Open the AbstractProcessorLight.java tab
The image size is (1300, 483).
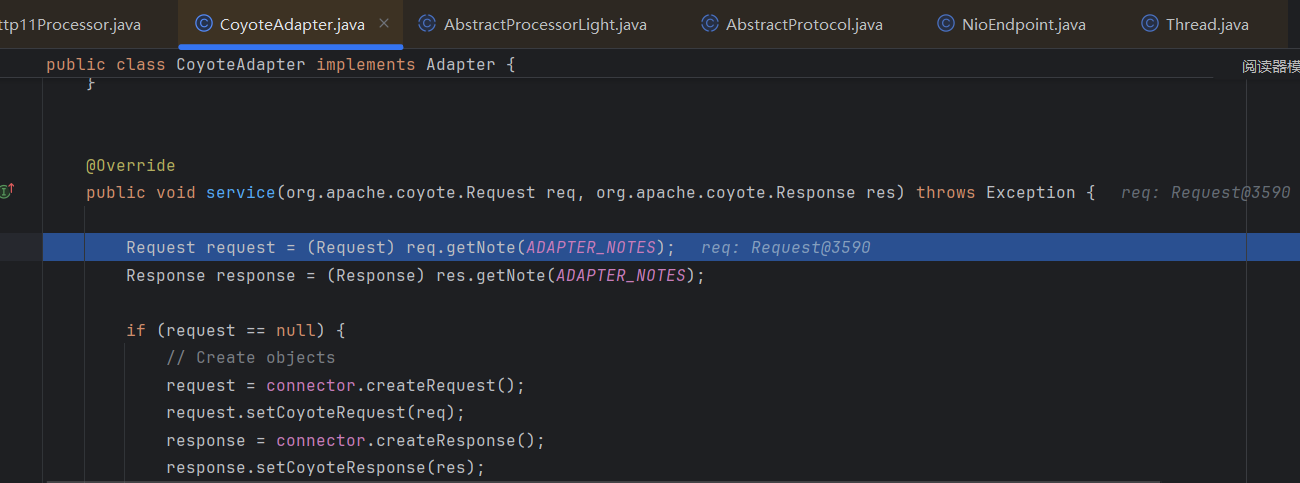(545, 24)
